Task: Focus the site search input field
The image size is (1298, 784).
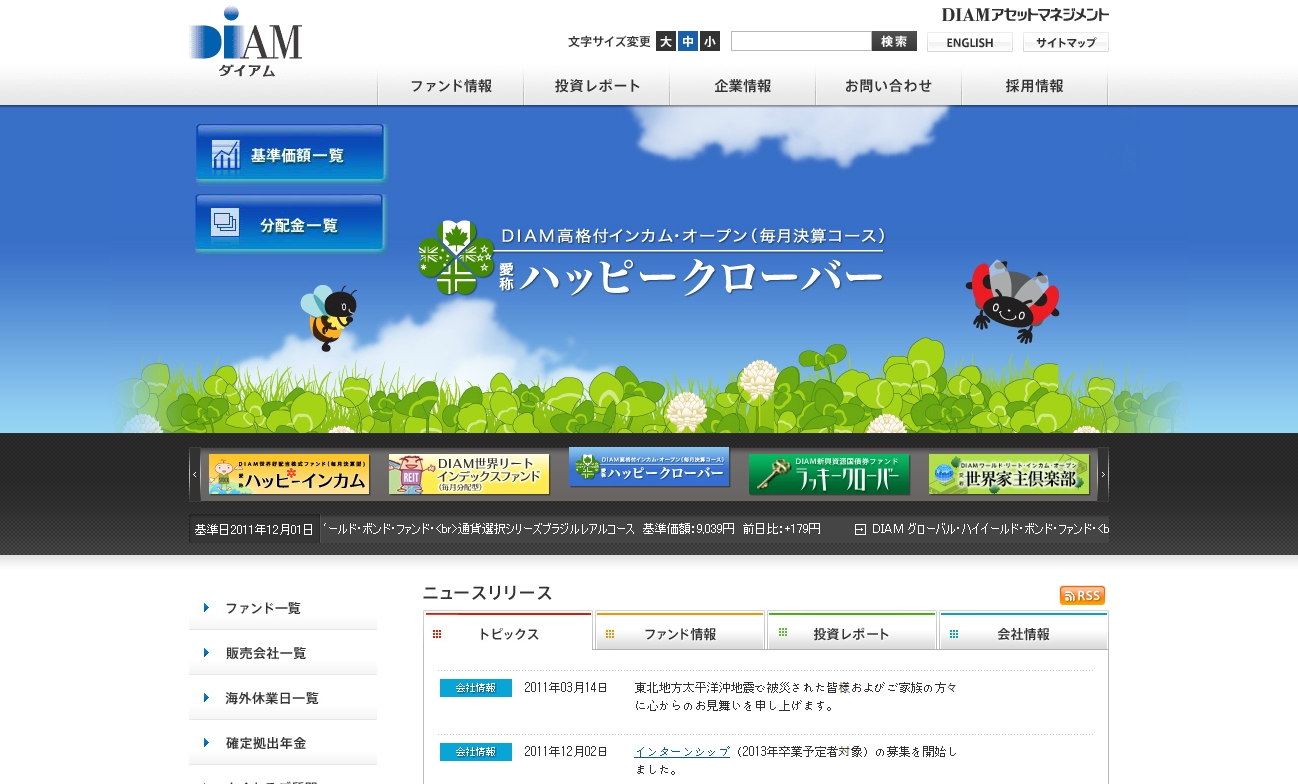Action: (x=801, y=41)
